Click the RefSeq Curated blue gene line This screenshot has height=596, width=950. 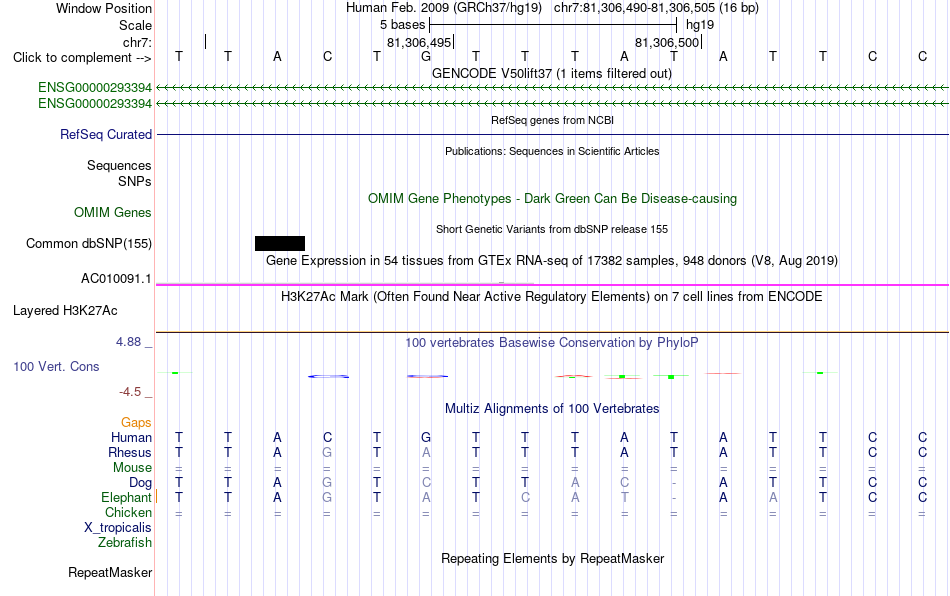[552, 134]
